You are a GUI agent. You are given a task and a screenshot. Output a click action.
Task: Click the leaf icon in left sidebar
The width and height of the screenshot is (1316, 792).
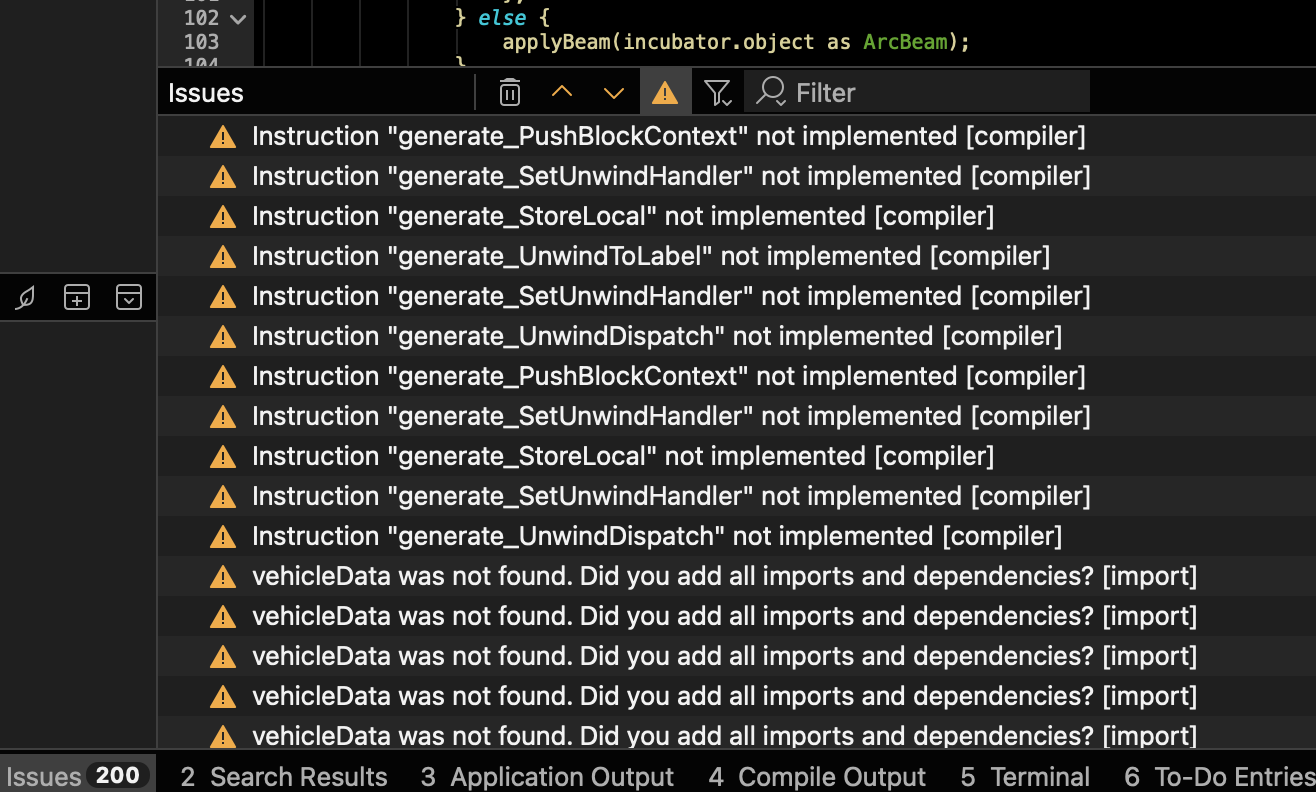coord(26,297)
